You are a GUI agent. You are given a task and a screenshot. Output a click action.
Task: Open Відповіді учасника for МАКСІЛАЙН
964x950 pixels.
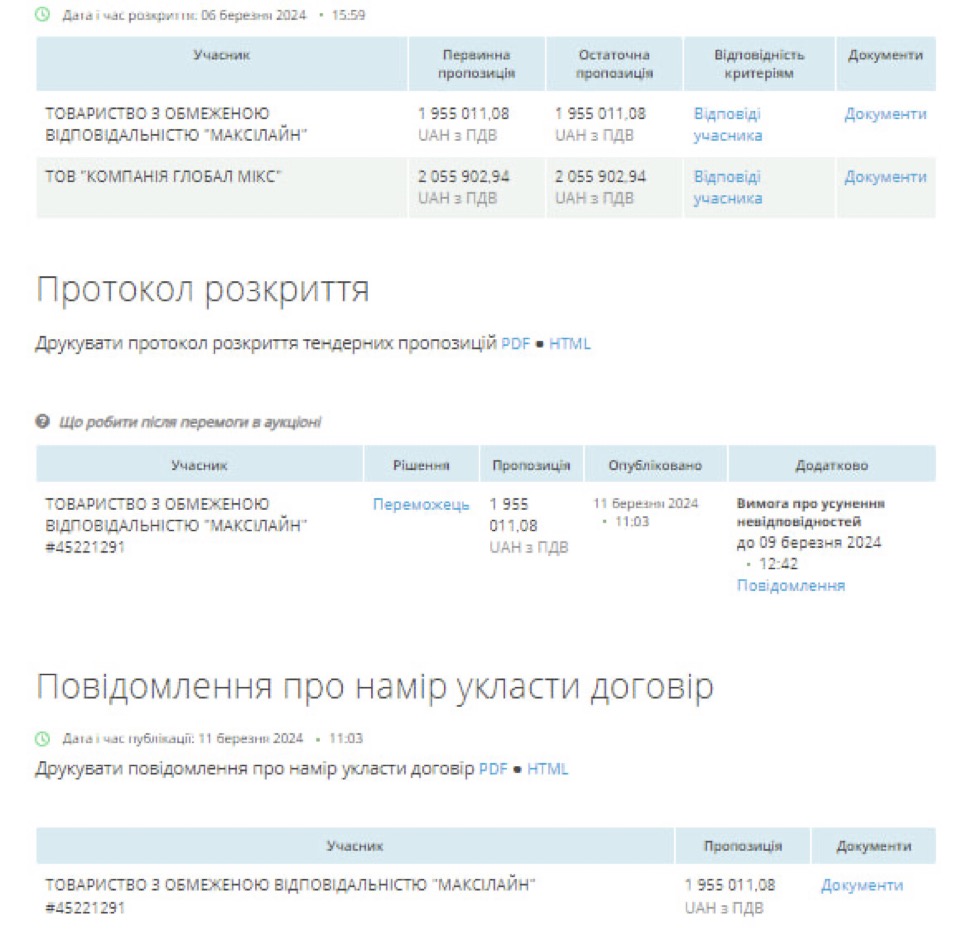[727, 125]
